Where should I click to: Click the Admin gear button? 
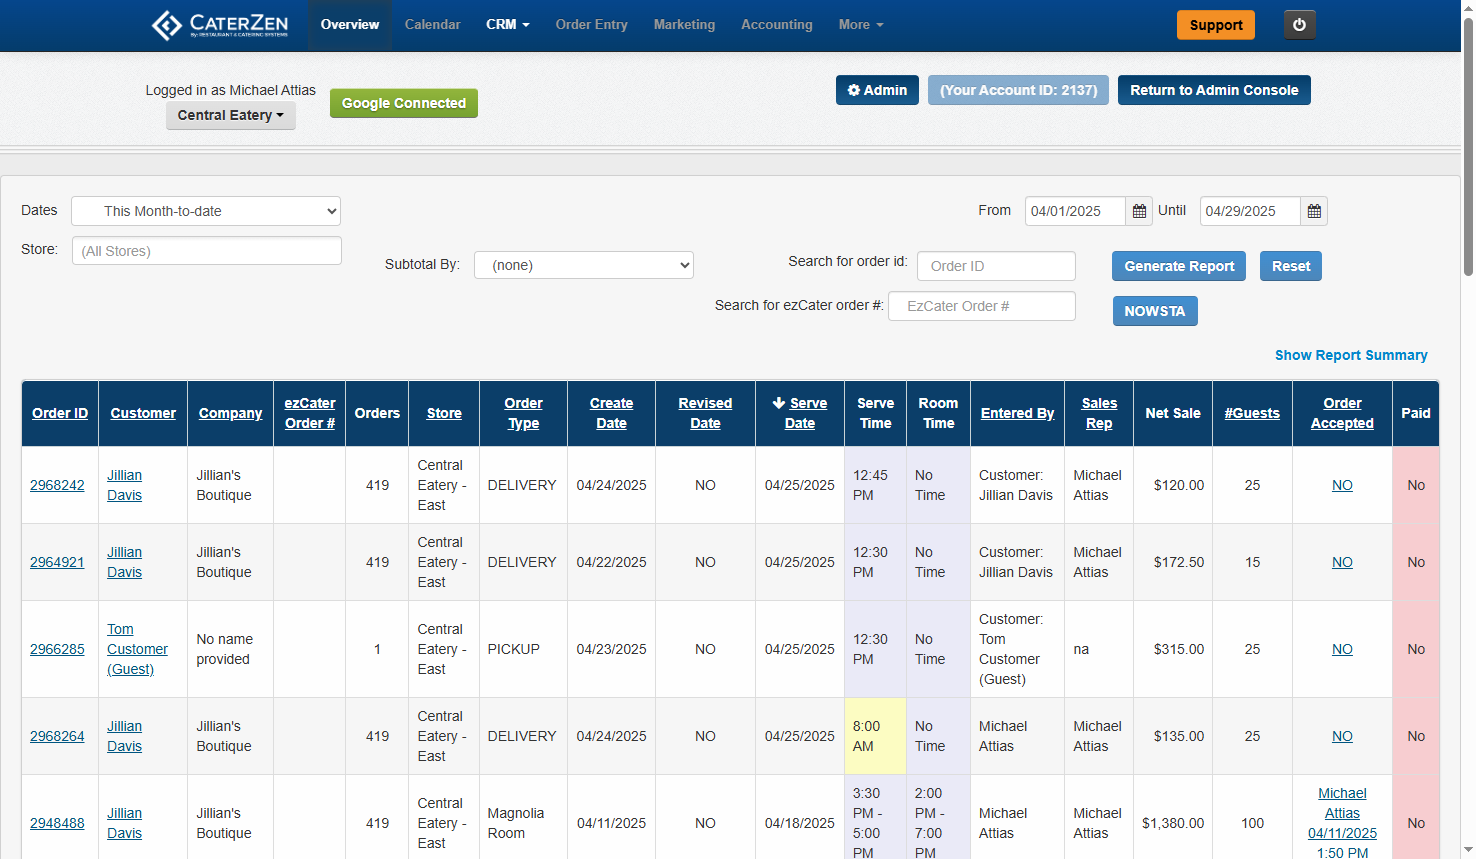tap(877, 90)
